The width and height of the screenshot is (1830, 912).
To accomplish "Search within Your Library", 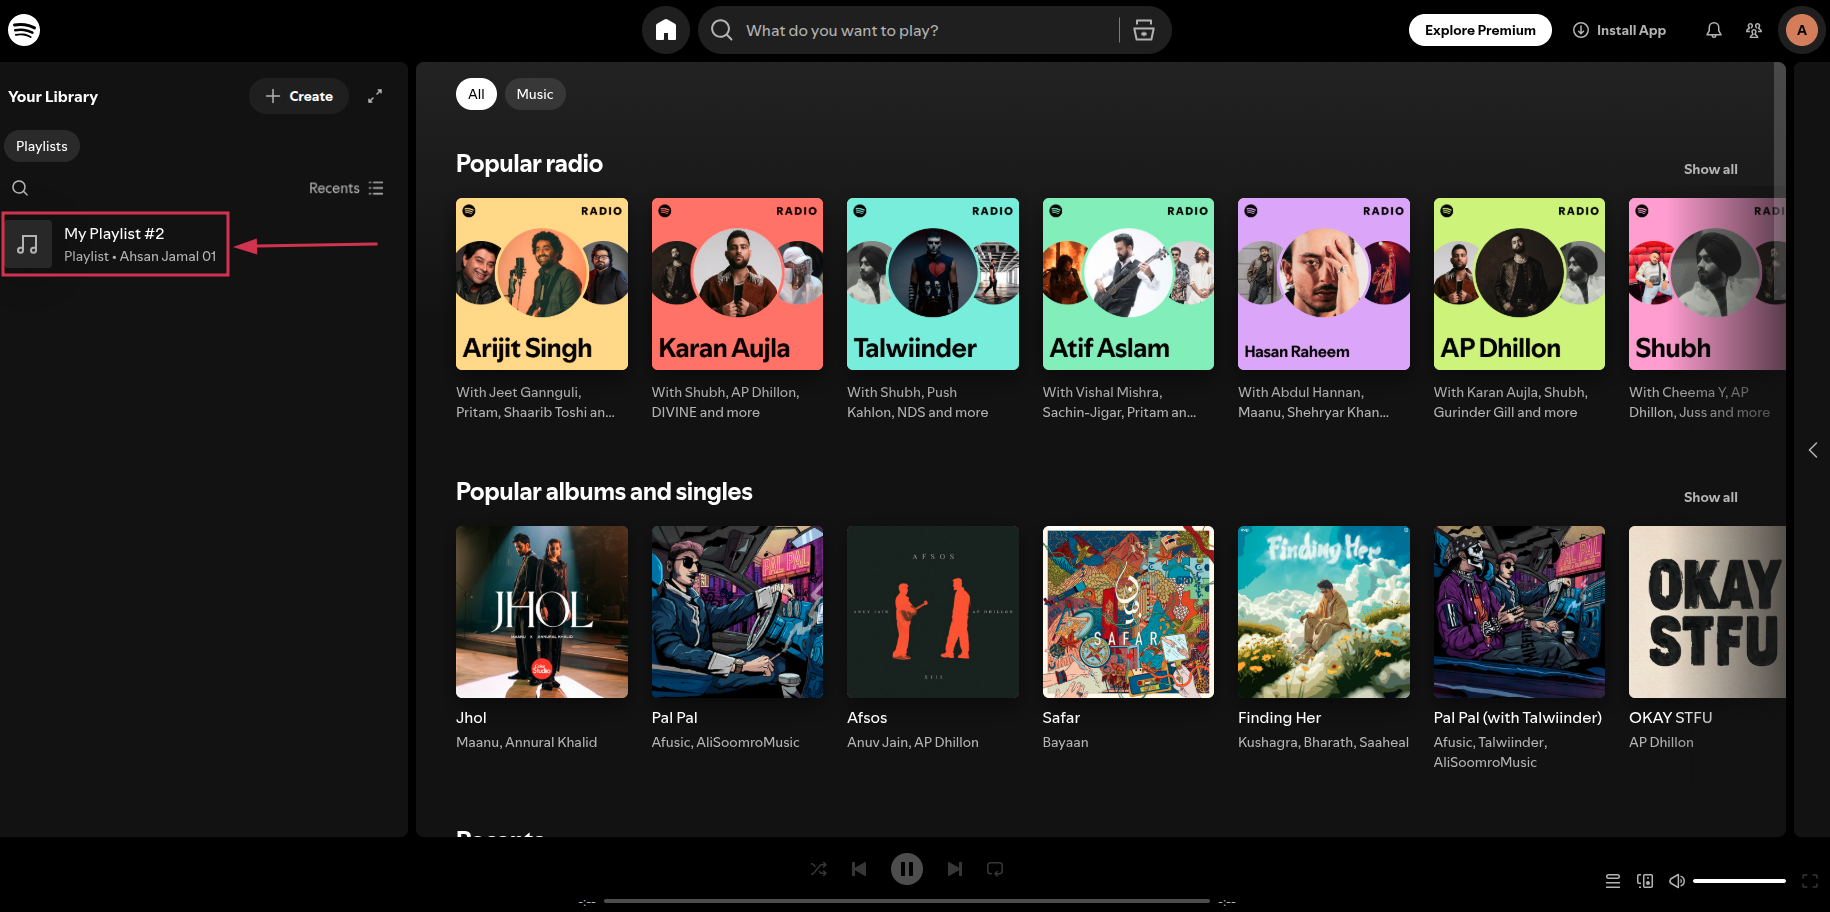I will pyautogui.click(x=20, y=188).
